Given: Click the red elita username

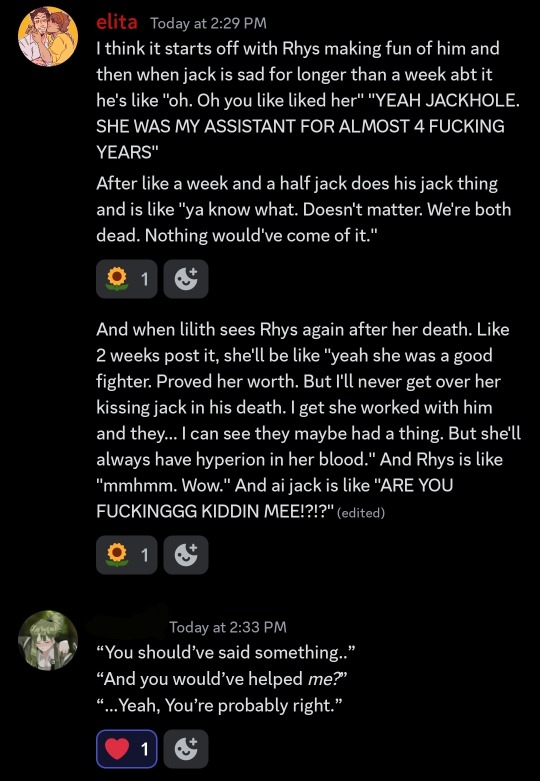Looking at the screenshot, I should tap(117, 22).
